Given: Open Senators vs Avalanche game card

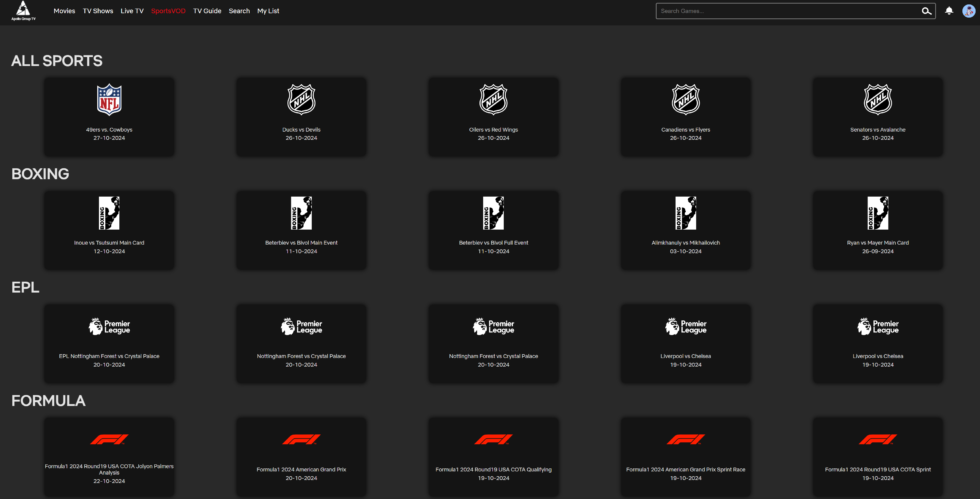Looking at the screenshot, I should tap(877, 117).
